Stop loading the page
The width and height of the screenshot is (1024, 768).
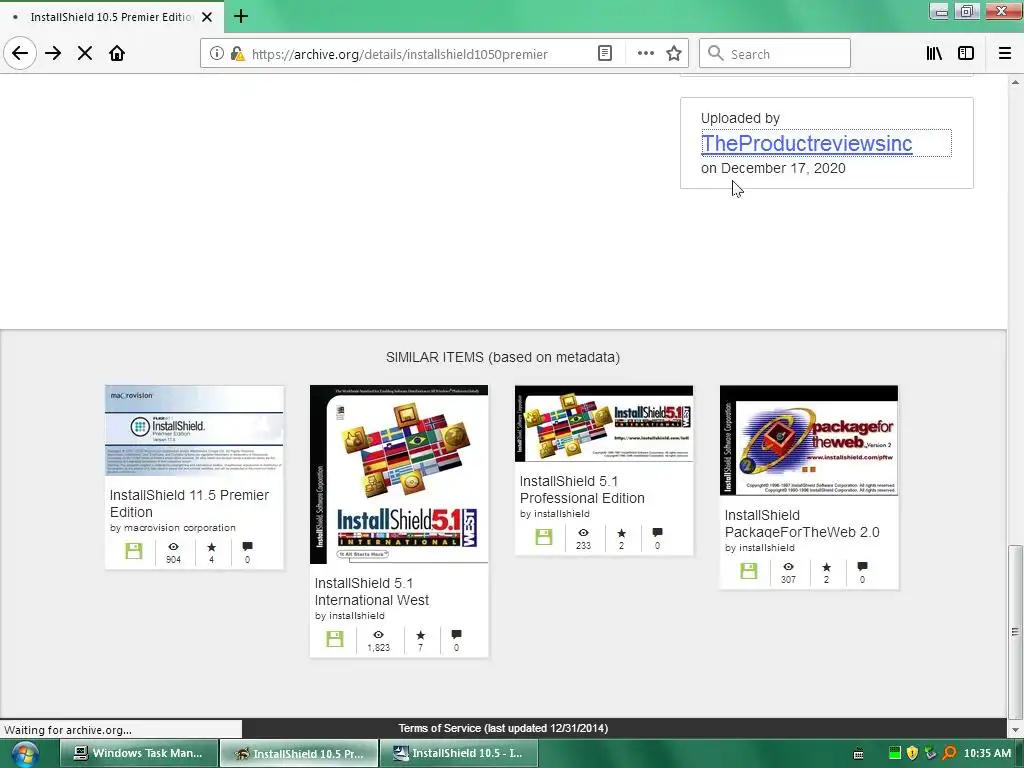coord(85,54)
